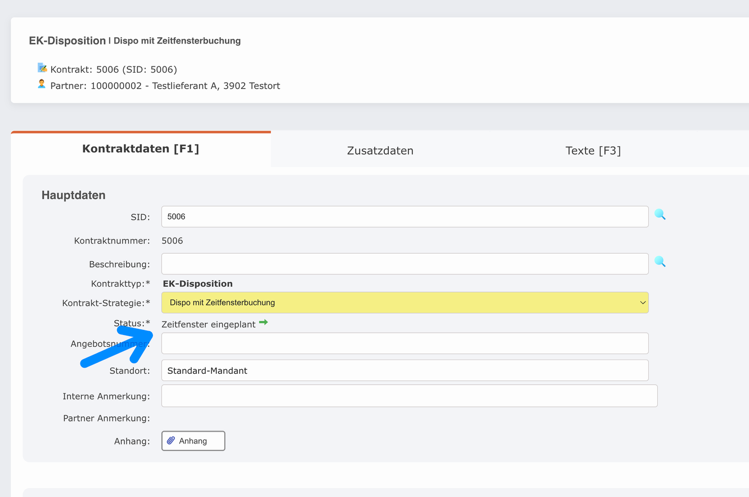Open the Zusatzdaten tab

click(380, 151)
